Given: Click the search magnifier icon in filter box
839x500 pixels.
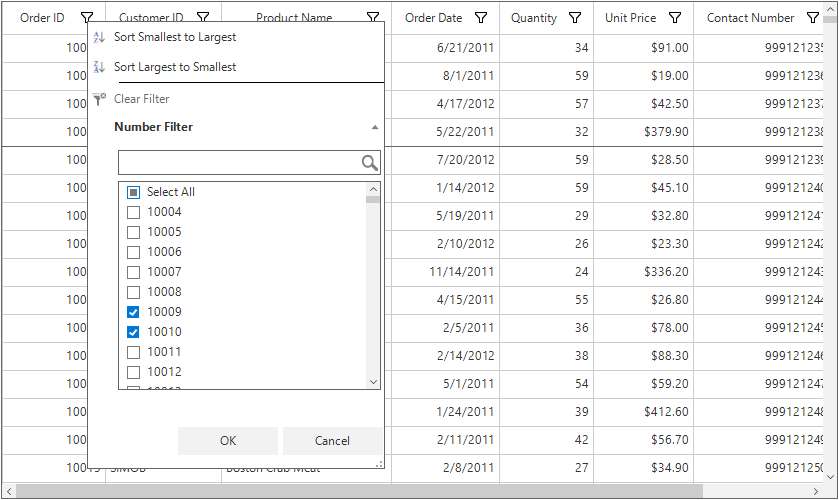Looking at the screenshot, I should (x=369, y=163).
